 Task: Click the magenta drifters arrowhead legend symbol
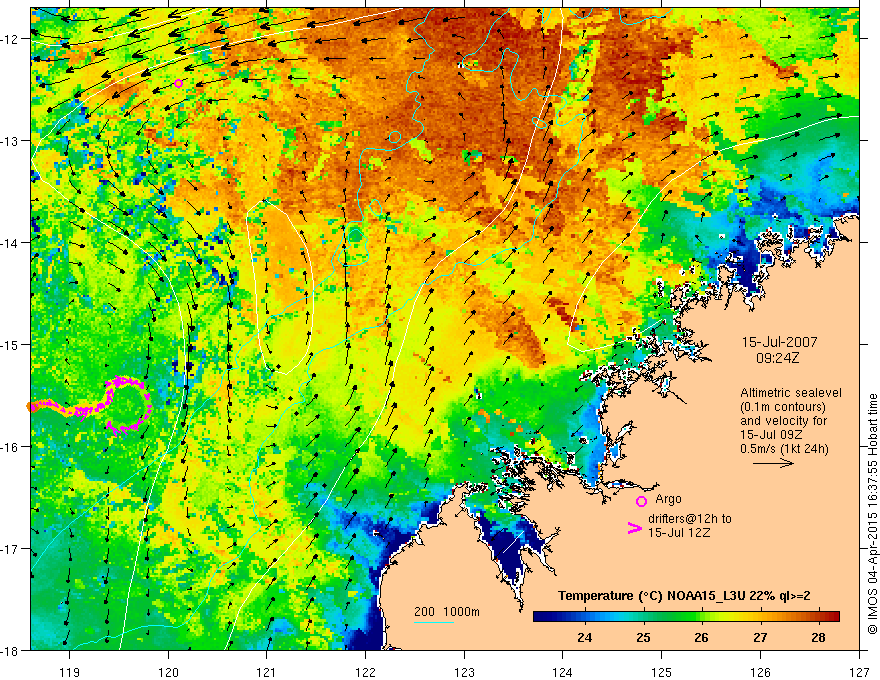[x=634, y=528]
